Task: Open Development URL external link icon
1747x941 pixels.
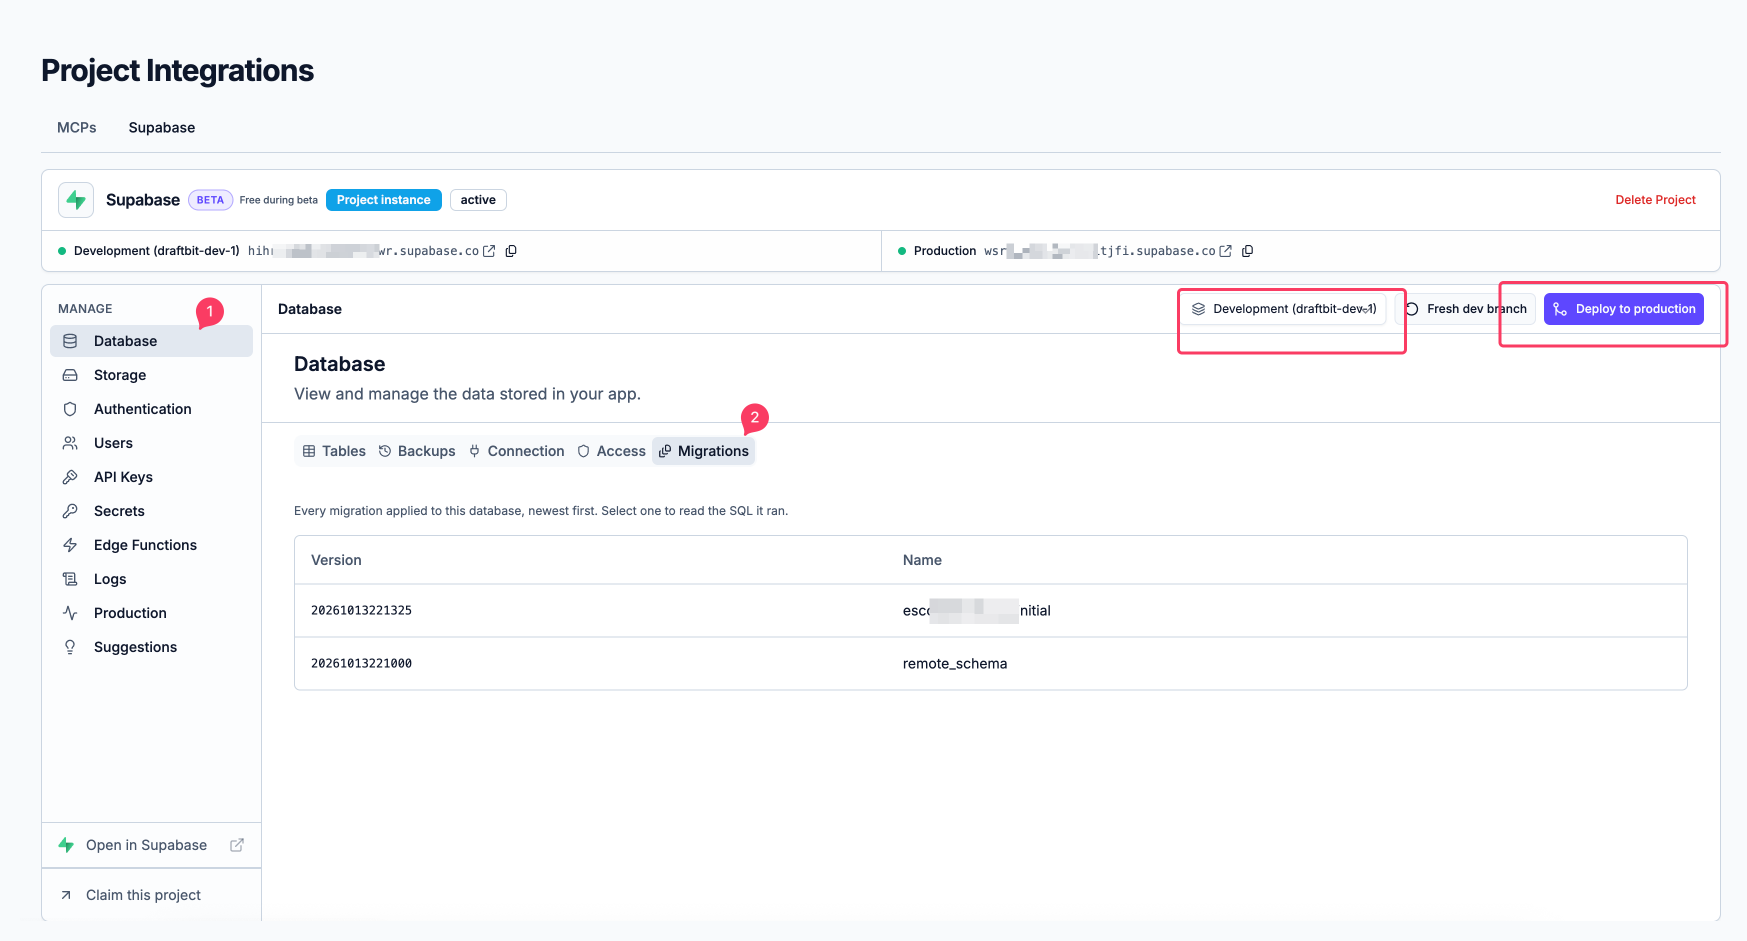Action: tap(489, 251)
